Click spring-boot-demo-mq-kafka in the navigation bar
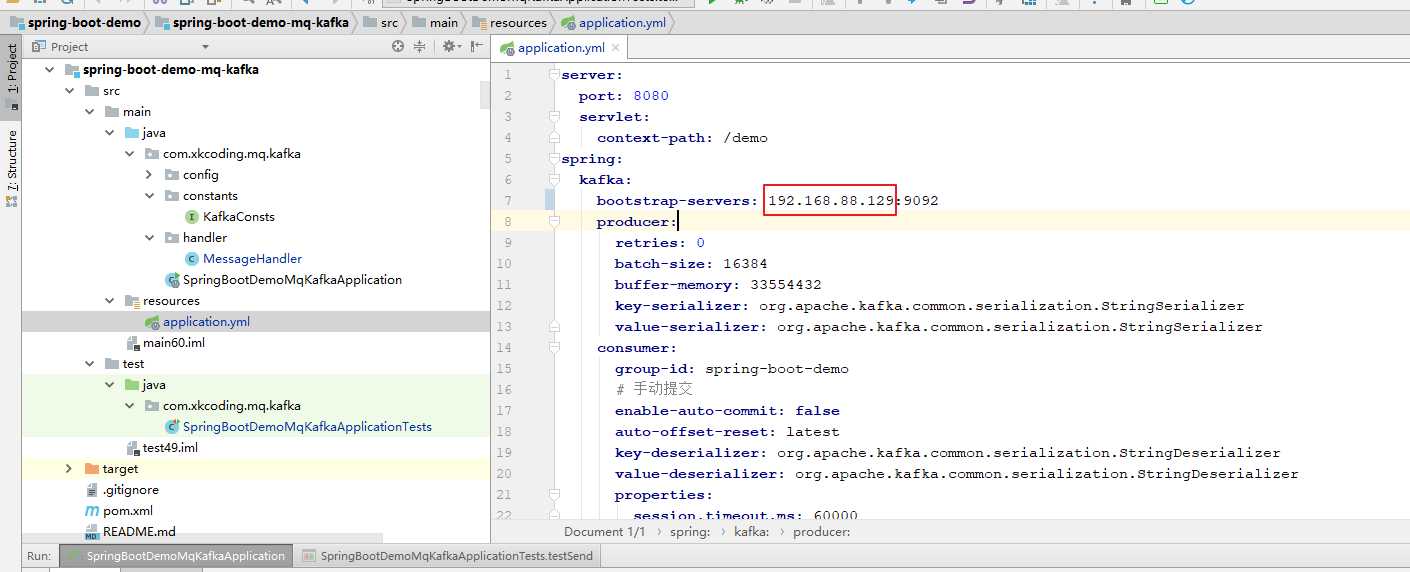1410x572 pixels. pos(251,22)
